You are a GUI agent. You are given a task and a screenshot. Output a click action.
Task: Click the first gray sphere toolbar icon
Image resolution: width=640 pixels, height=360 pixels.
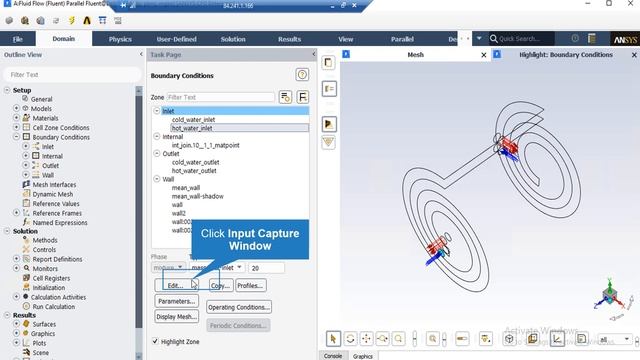[x=9, y=20]
